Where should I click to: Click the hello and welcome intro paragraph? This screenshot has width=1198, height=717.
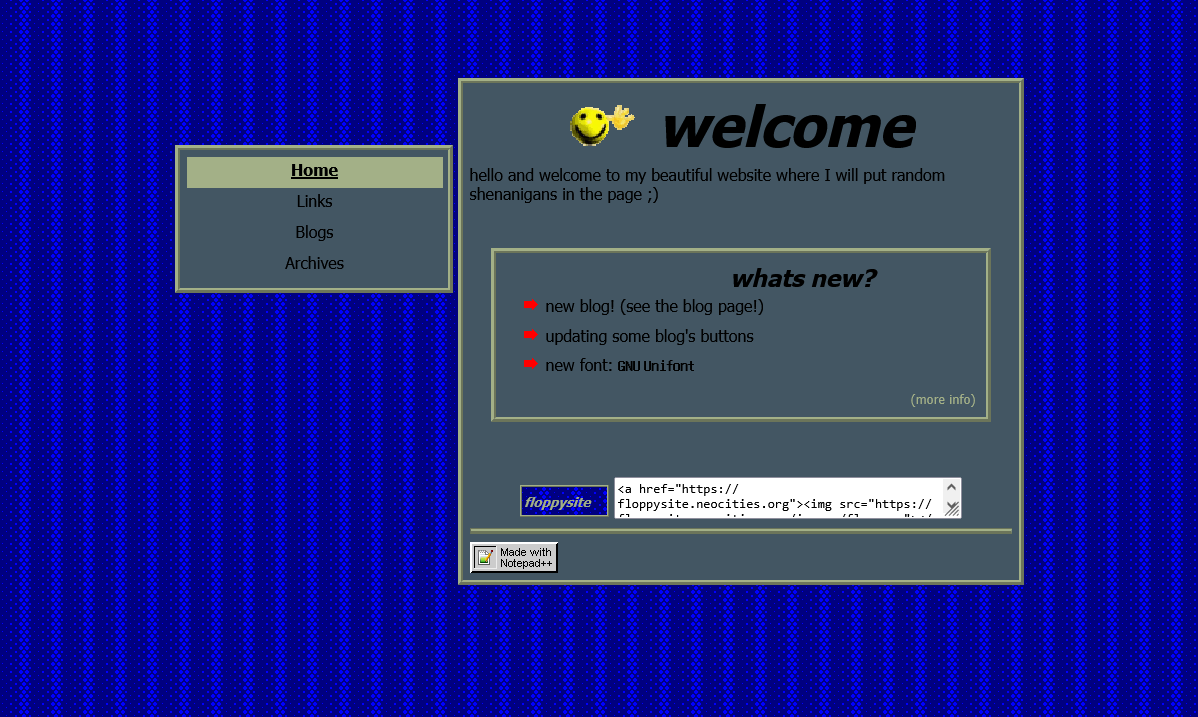point(706,185)
